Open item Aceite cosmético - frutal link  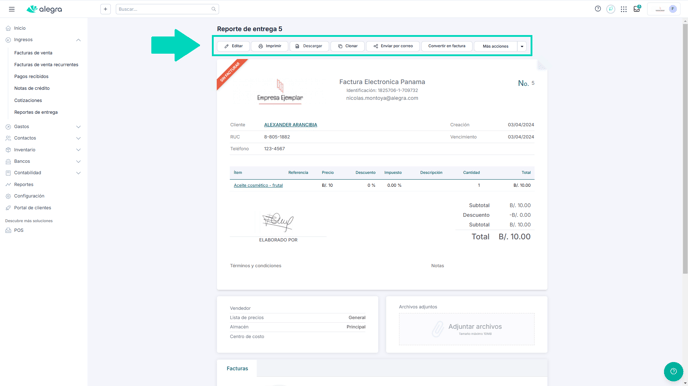[x=258, y=186]
